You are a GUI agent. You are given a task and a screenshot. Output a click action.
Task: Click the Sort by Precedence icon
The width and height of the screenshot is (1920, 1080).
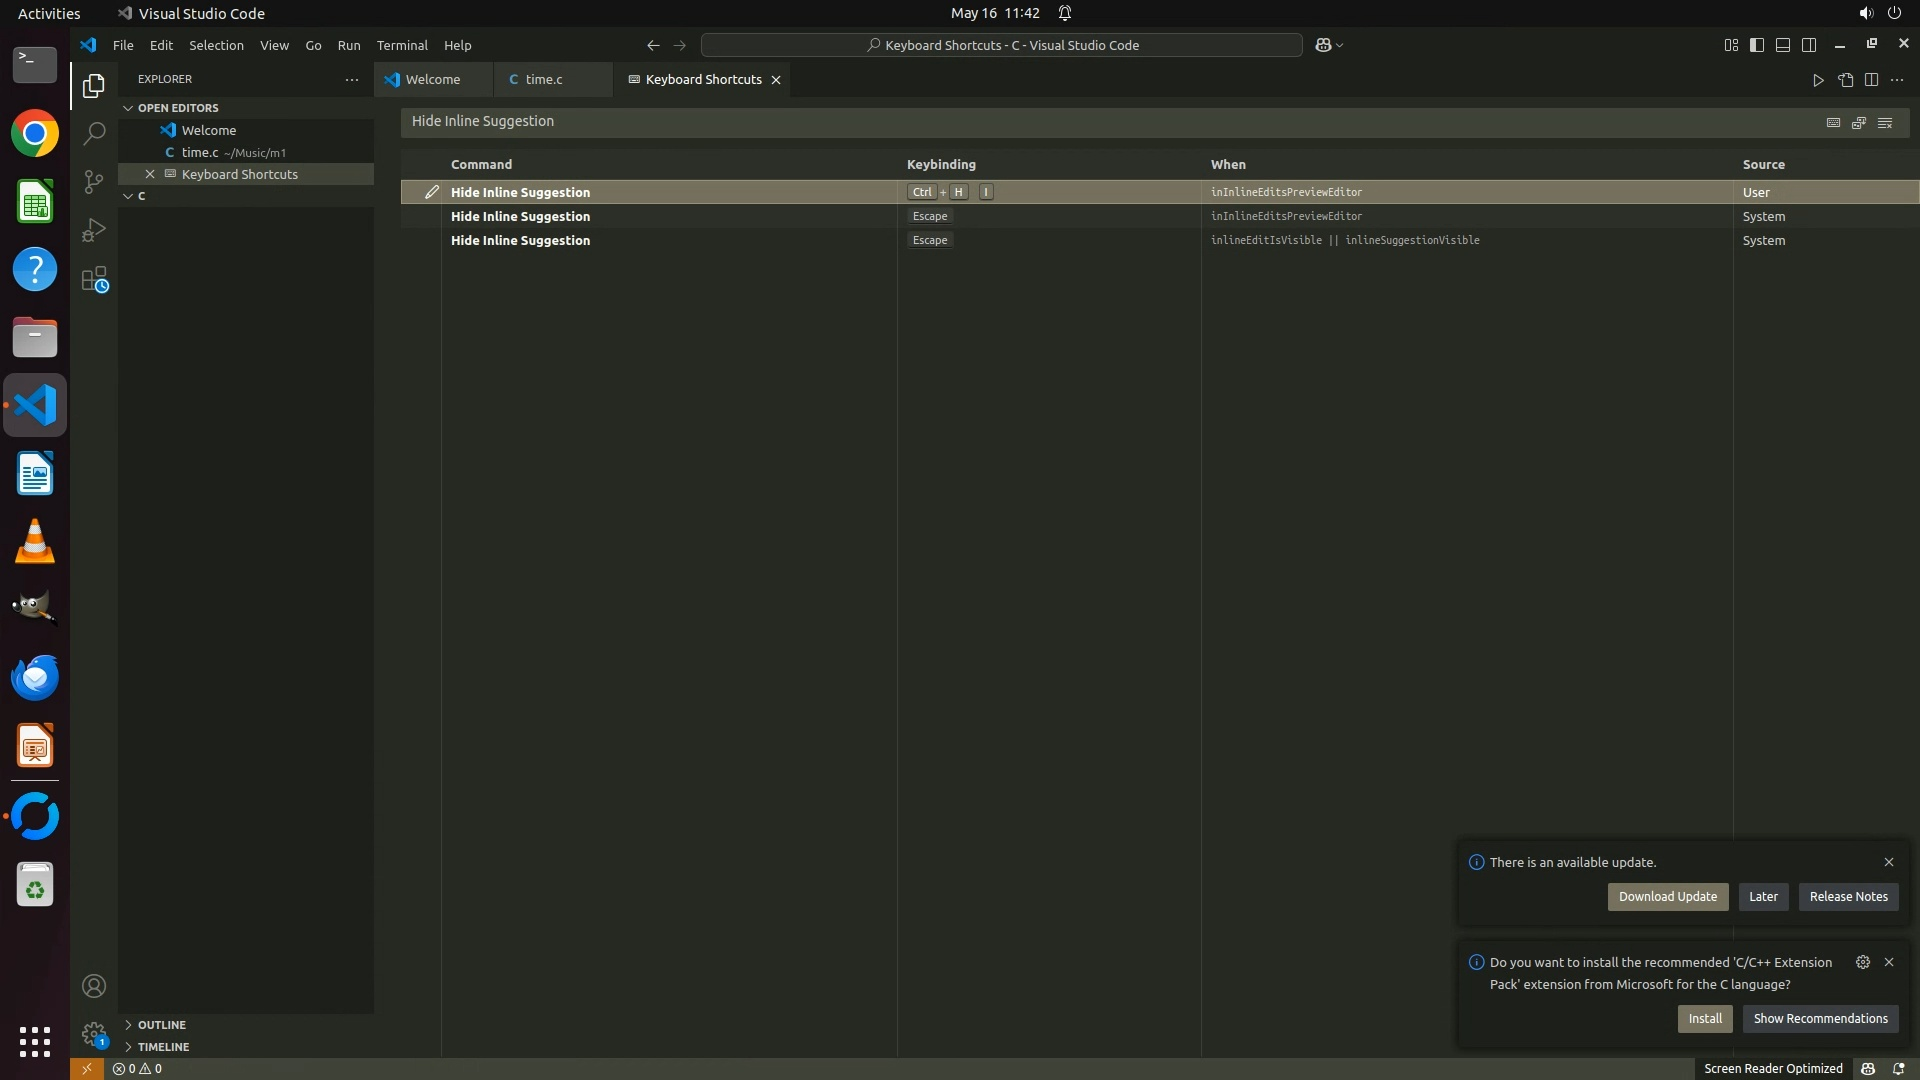(1859, 122)
